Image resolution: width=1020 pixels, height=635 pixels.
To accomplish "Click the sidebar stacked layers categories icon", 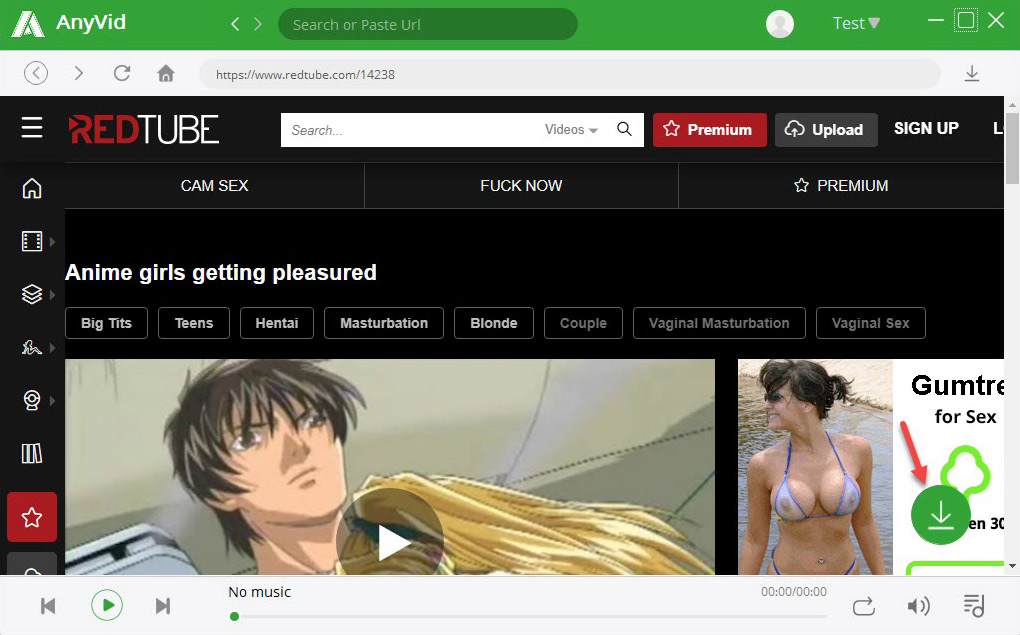I will click(32, 295).
